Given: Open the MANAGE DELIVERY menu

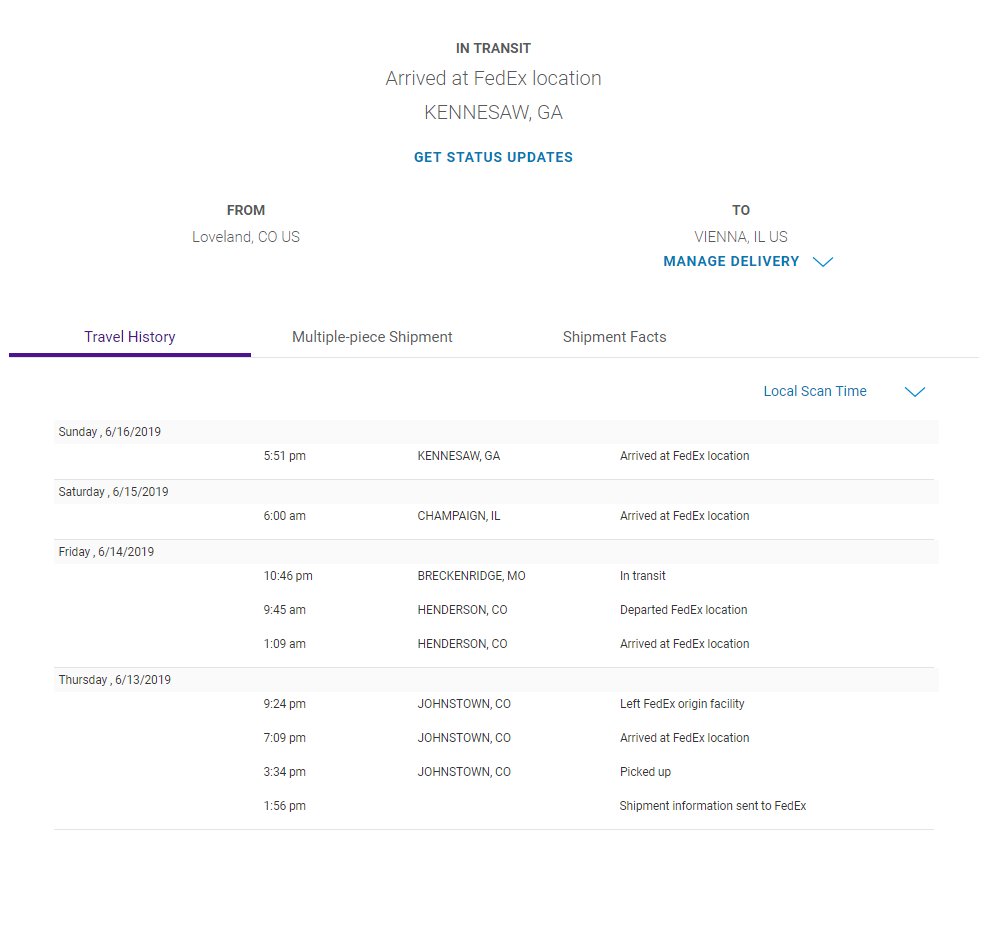Looking at the screenshot, I should (x=731, y=261).
